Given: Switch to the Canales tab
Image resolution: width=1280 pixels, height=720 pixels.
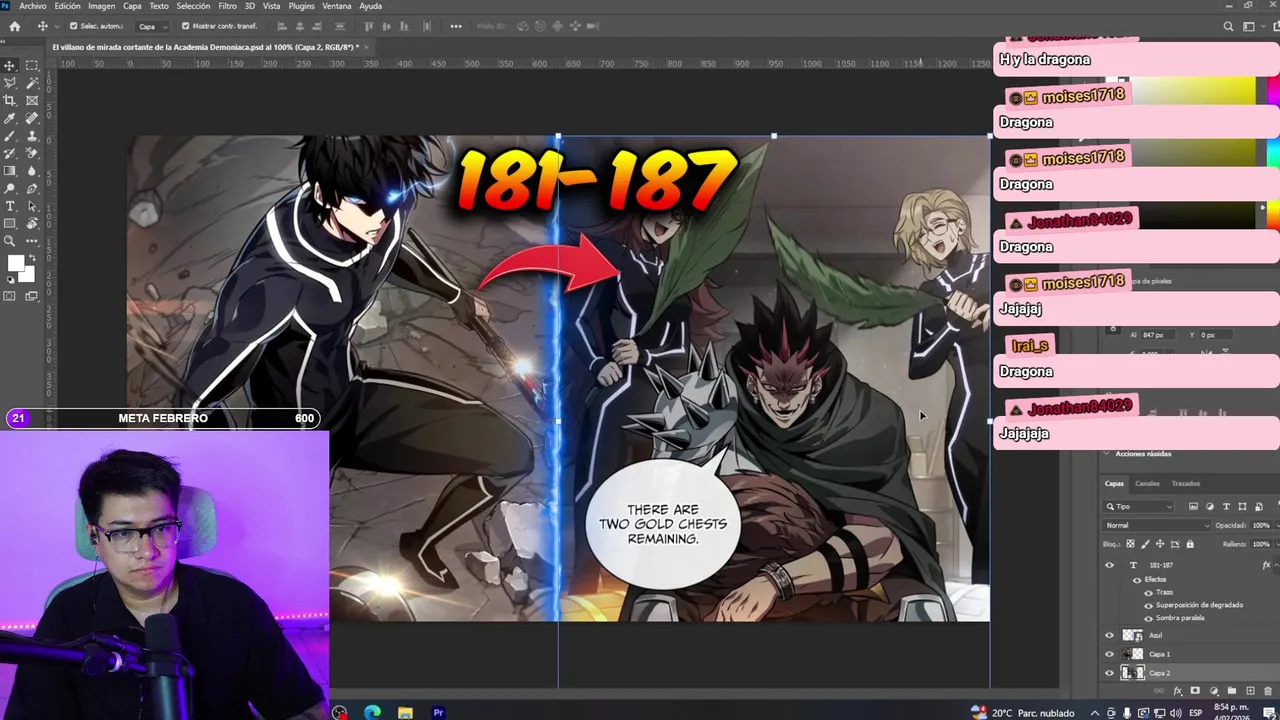Looking at the screenshot, I should pyautogui.click(x=1147, y=483).
